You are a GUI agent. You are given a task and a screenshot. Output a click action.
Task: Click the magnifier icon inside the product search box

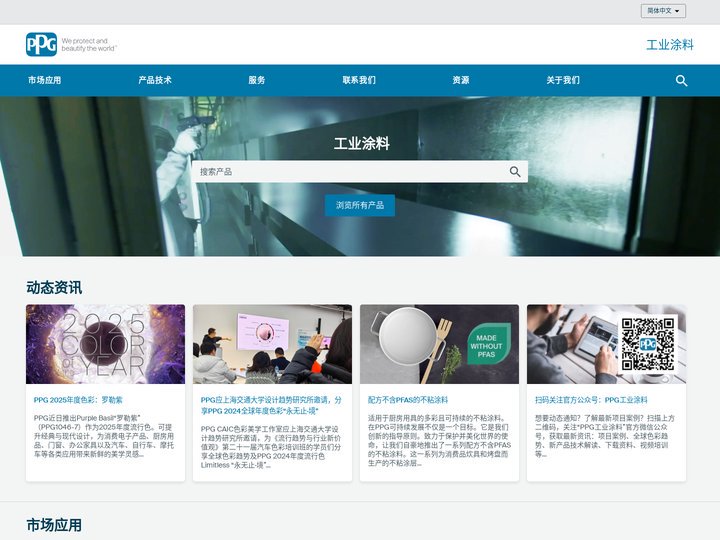click(515, 172)
